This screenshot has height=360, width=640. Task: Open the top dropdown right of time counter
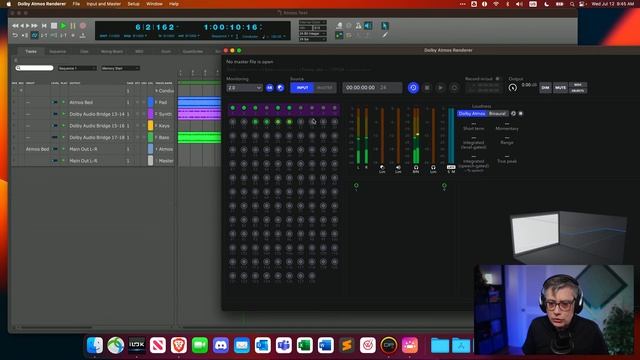pos(312,22)
